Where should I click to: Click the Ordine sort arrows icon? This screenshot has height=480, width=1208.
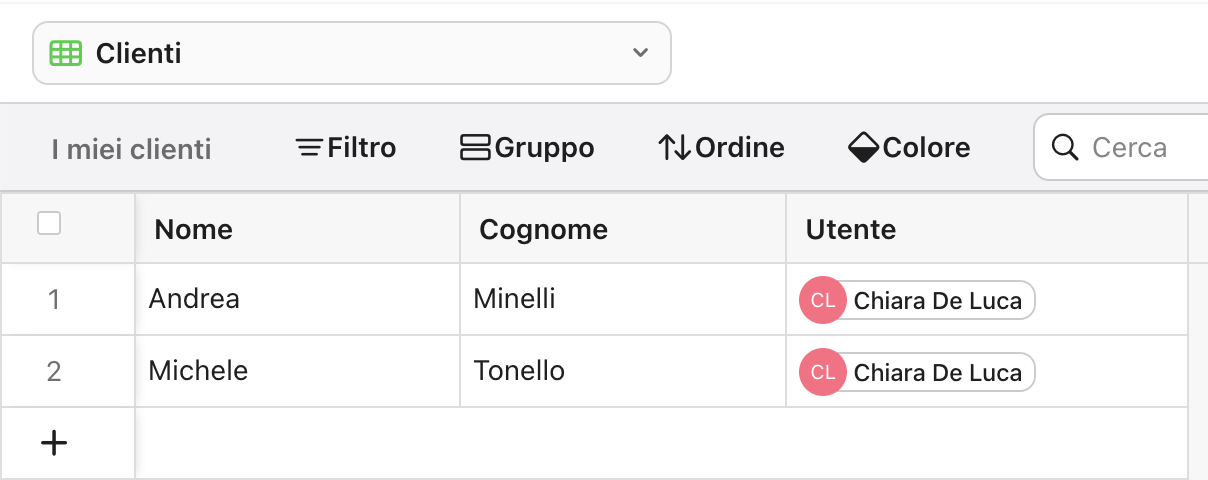pos(674,148)
